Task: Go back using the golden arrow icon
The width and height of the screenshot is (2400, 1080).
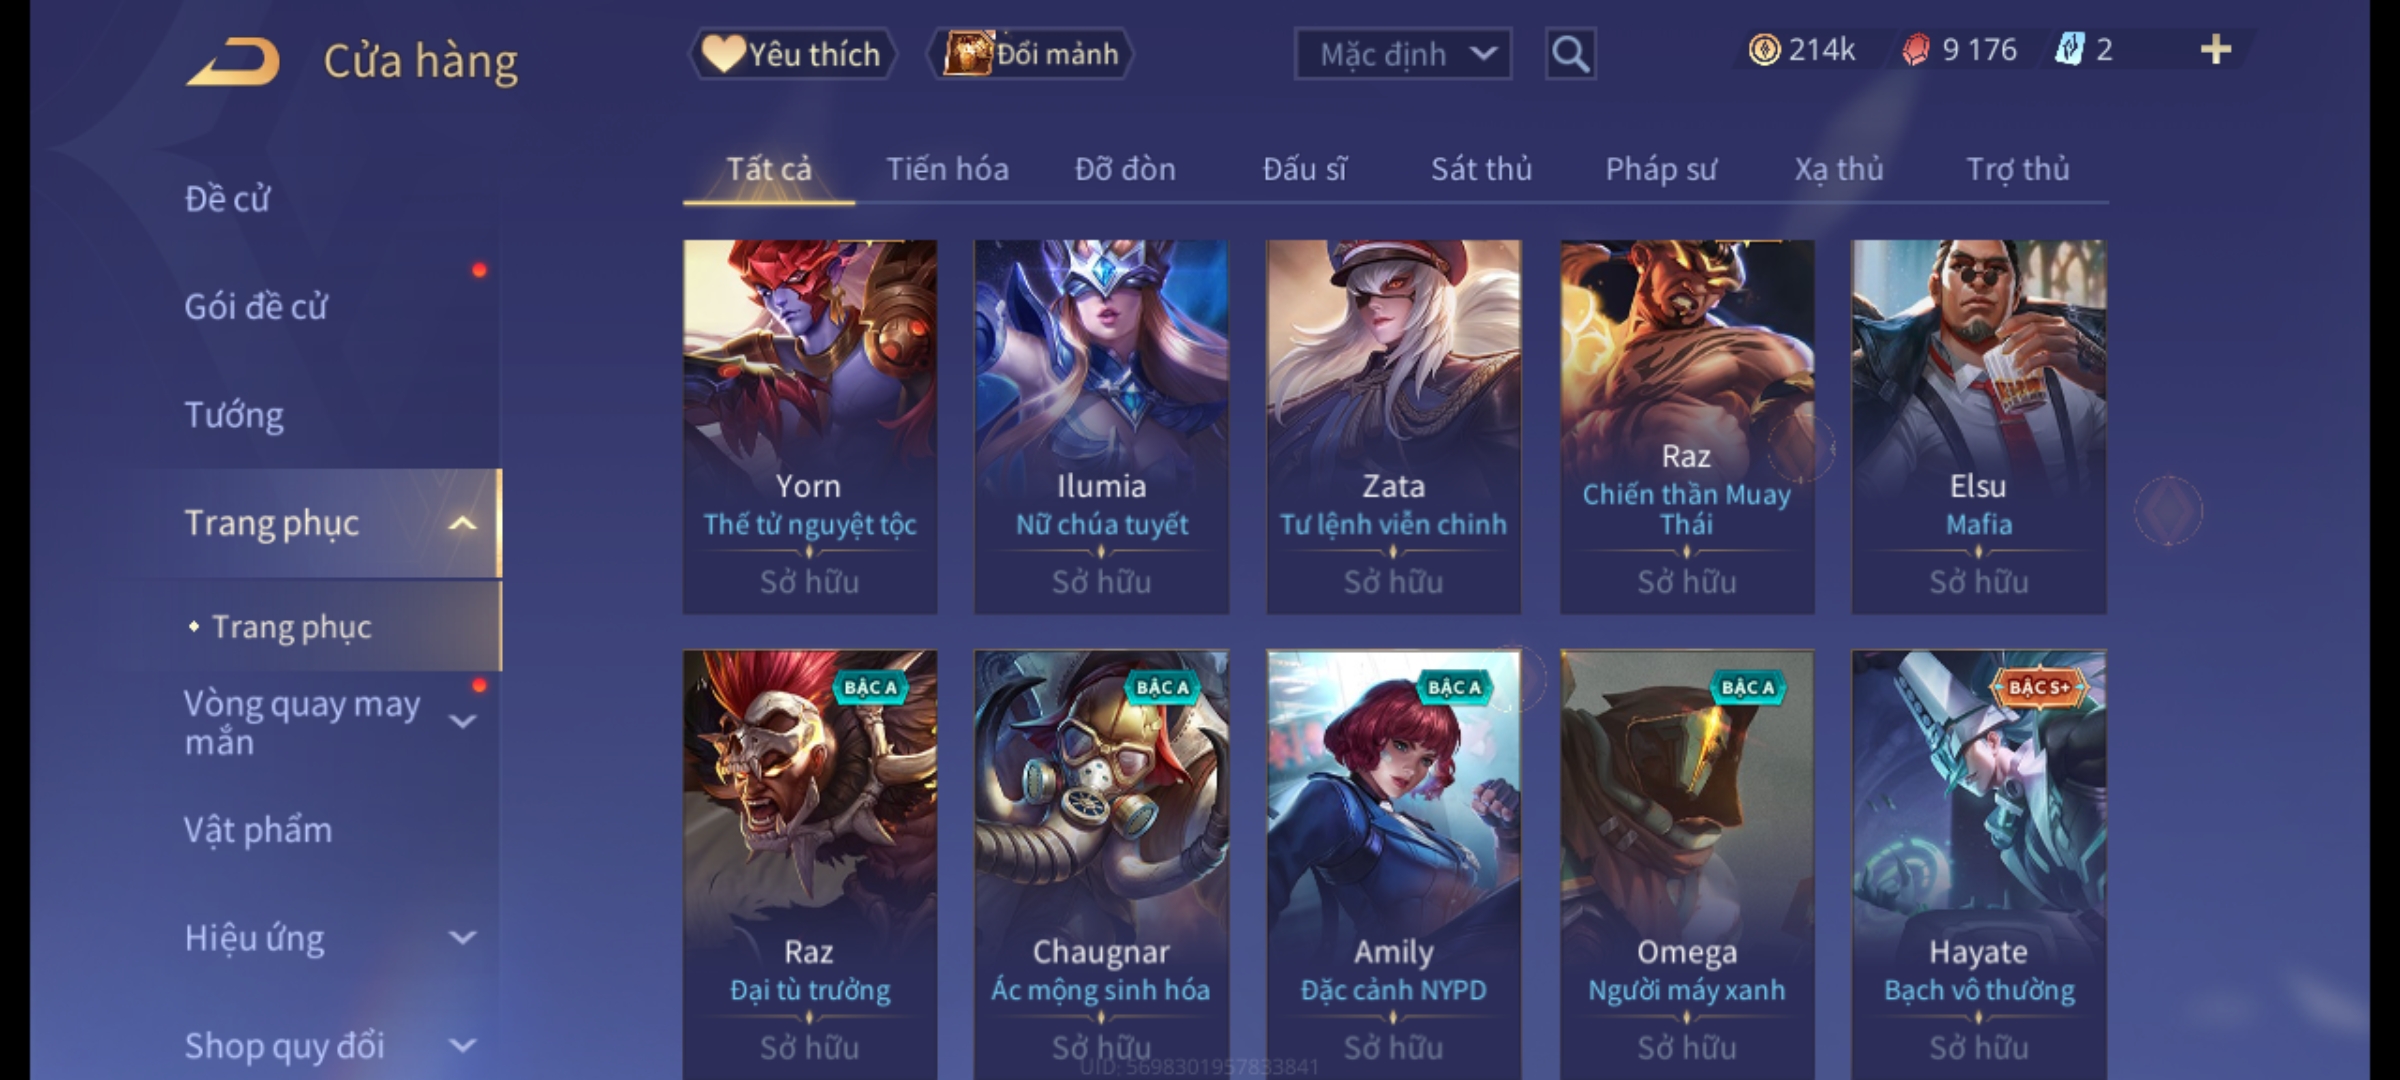Action: coord(232,62)
